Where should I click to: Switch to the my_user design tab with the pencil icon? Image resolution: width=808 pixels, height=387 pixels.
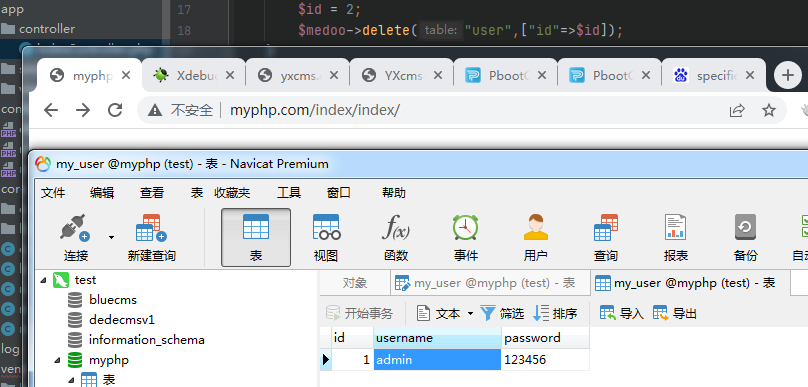[491, 282]
